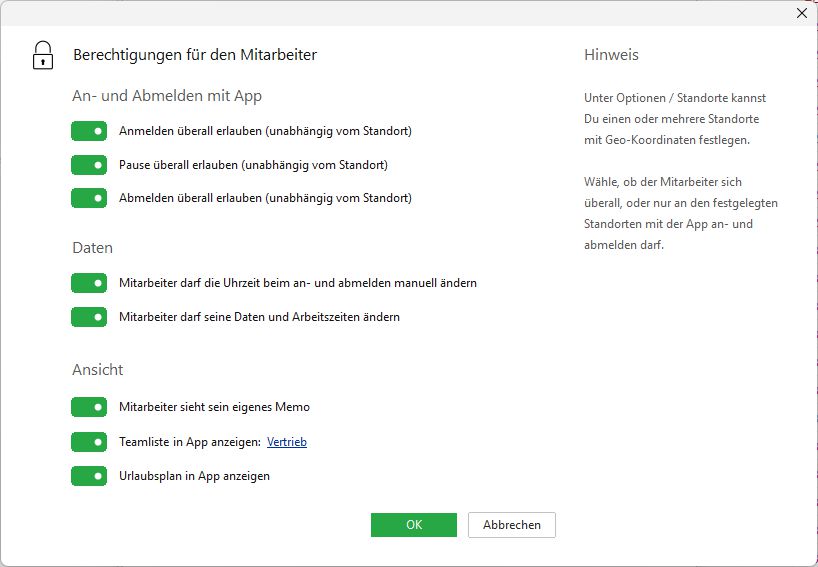Open the 'Vertrieb' team link
This screenshot has width=818, height=567.
[x=286, y=442]
